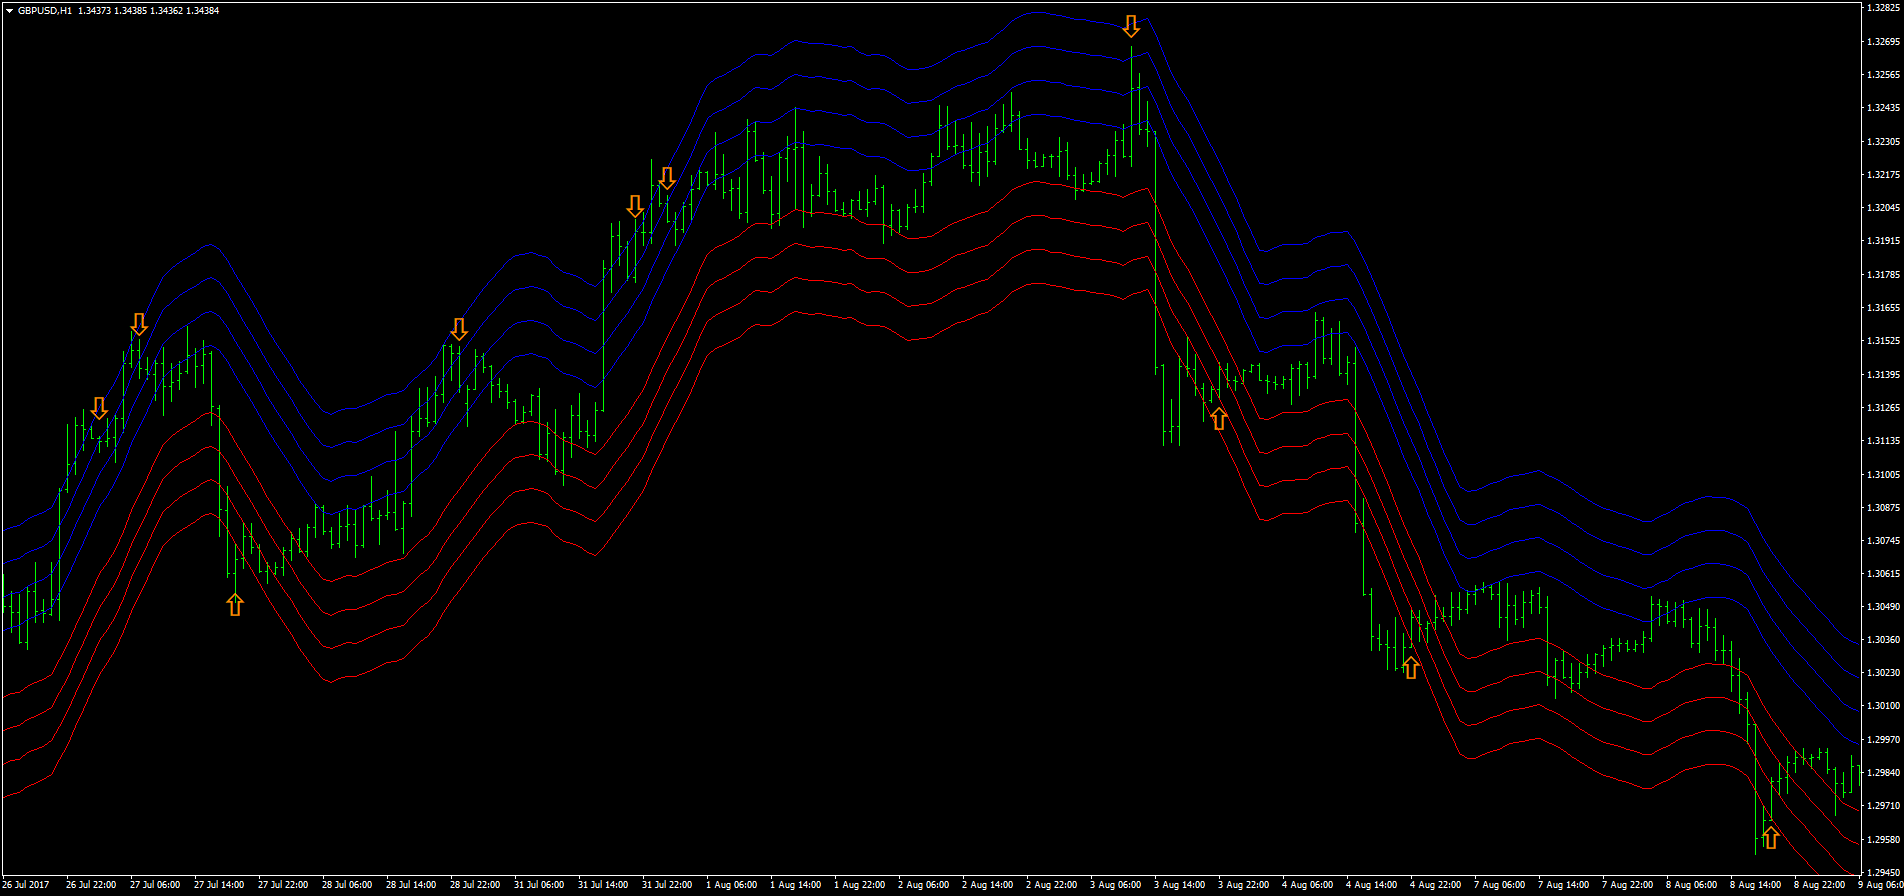This screenshot has width=1904, height=896.
Task: Click the 1.32825 price scale label
Action: click(x=1883, y=8)
